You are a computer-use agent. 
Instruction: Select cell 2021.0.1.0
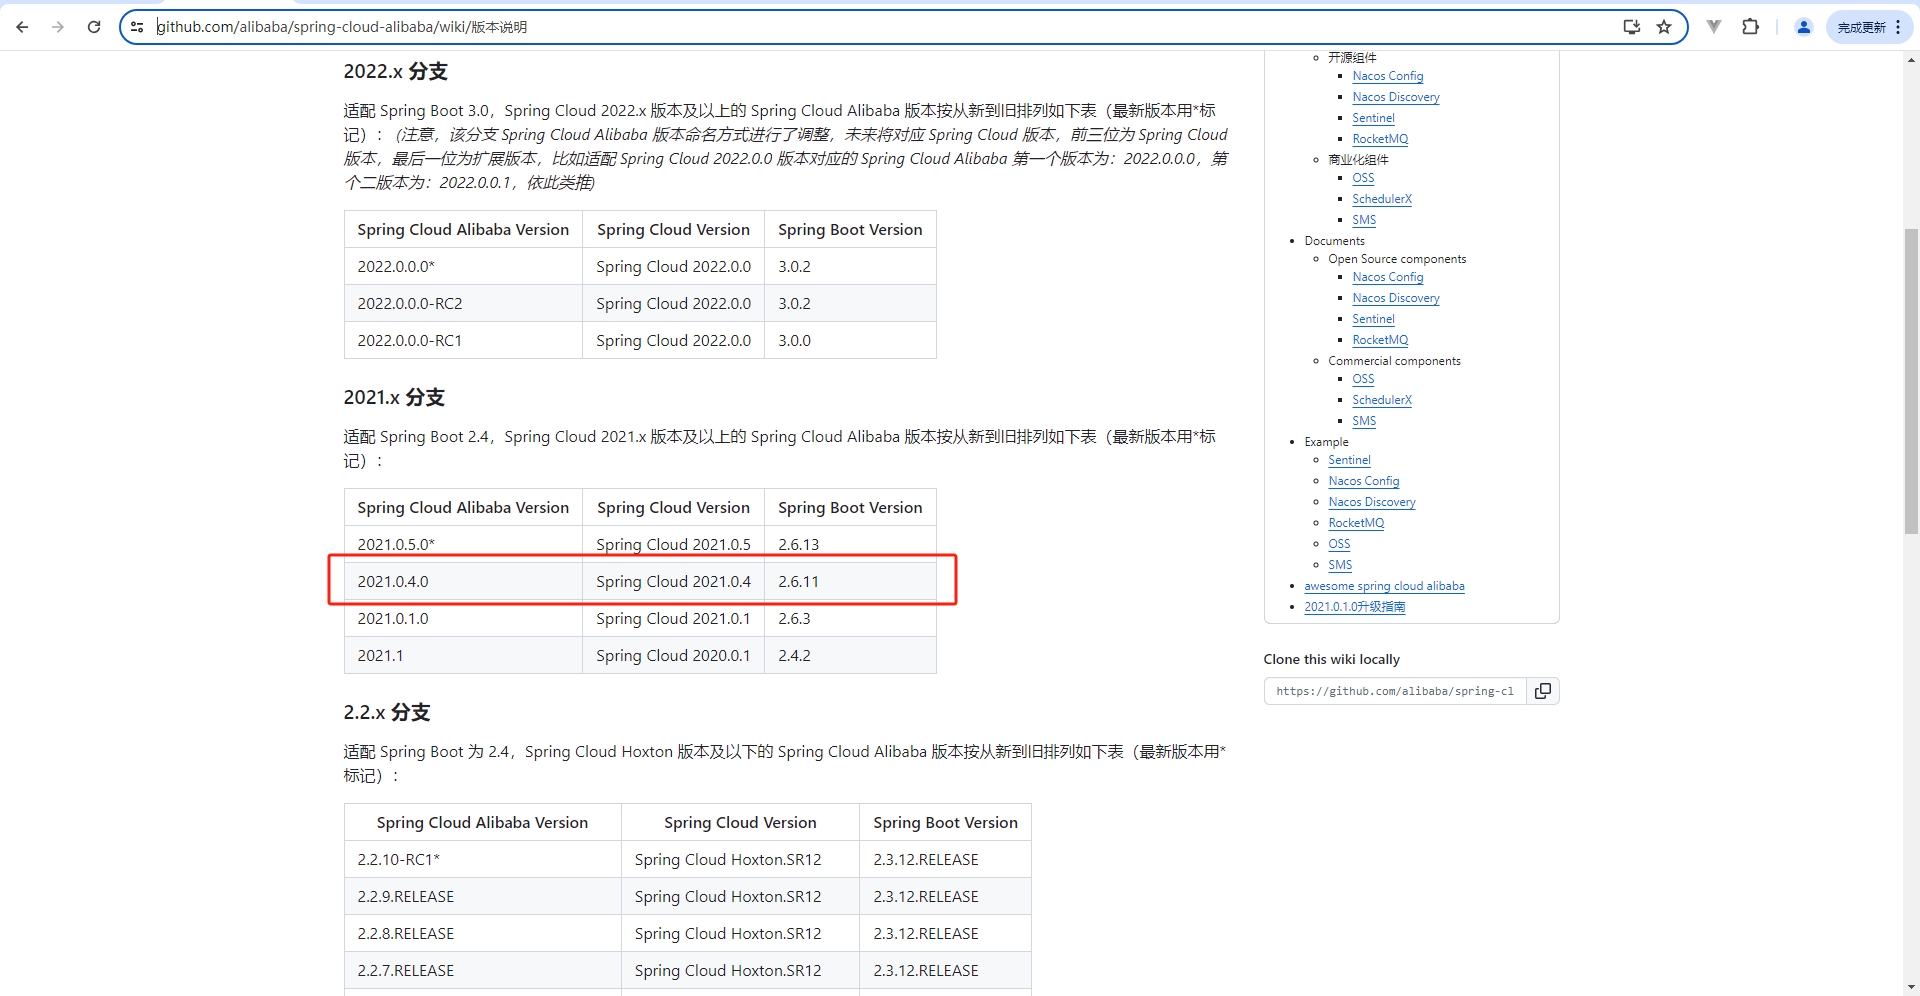click(463, 619)
